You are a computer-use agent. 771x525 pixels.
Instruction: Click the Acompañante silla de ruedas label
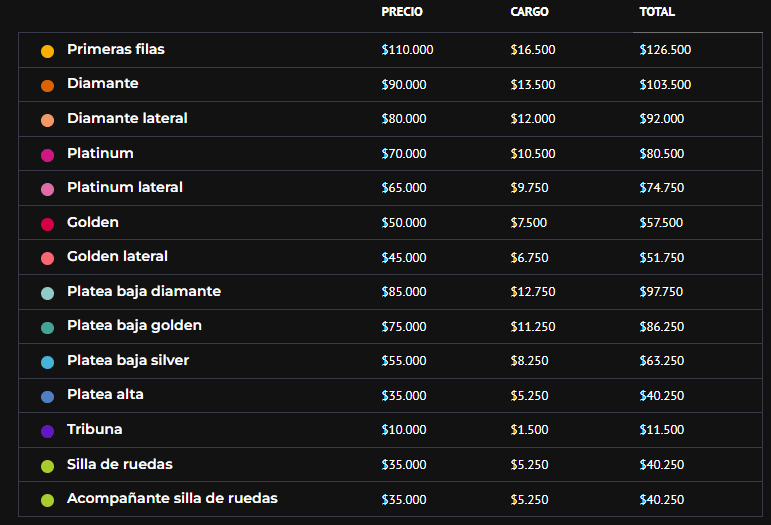coord(172,498)
